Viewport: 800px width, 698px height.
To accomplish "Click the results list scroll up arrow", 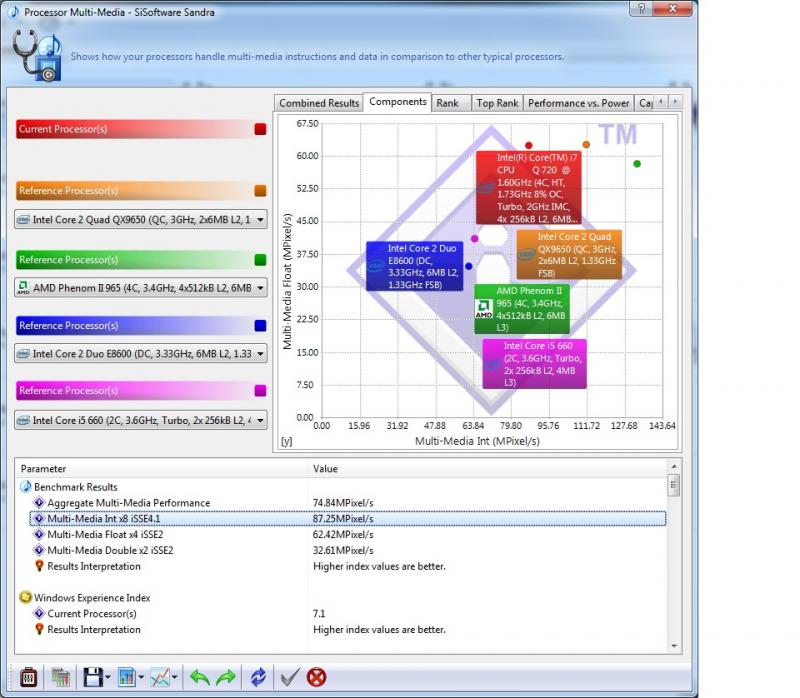I will click(x=674, y=466).
